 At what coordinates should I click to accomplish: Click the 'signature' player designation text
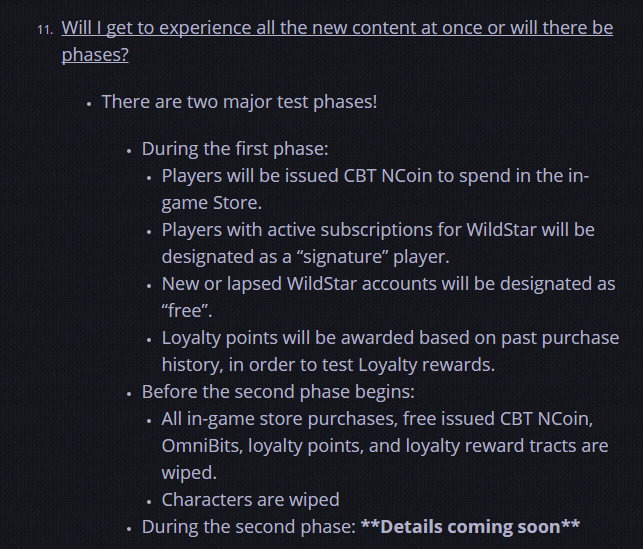tap(306, 257)
